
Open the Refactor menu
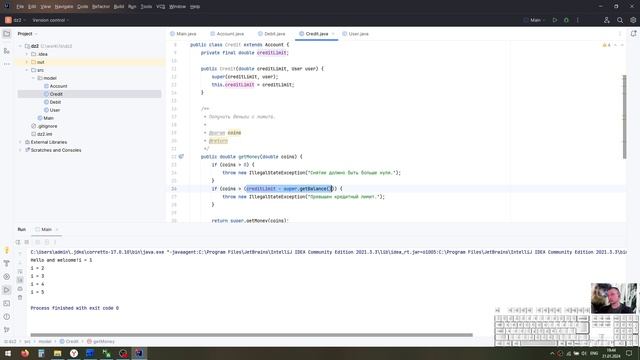101,7
